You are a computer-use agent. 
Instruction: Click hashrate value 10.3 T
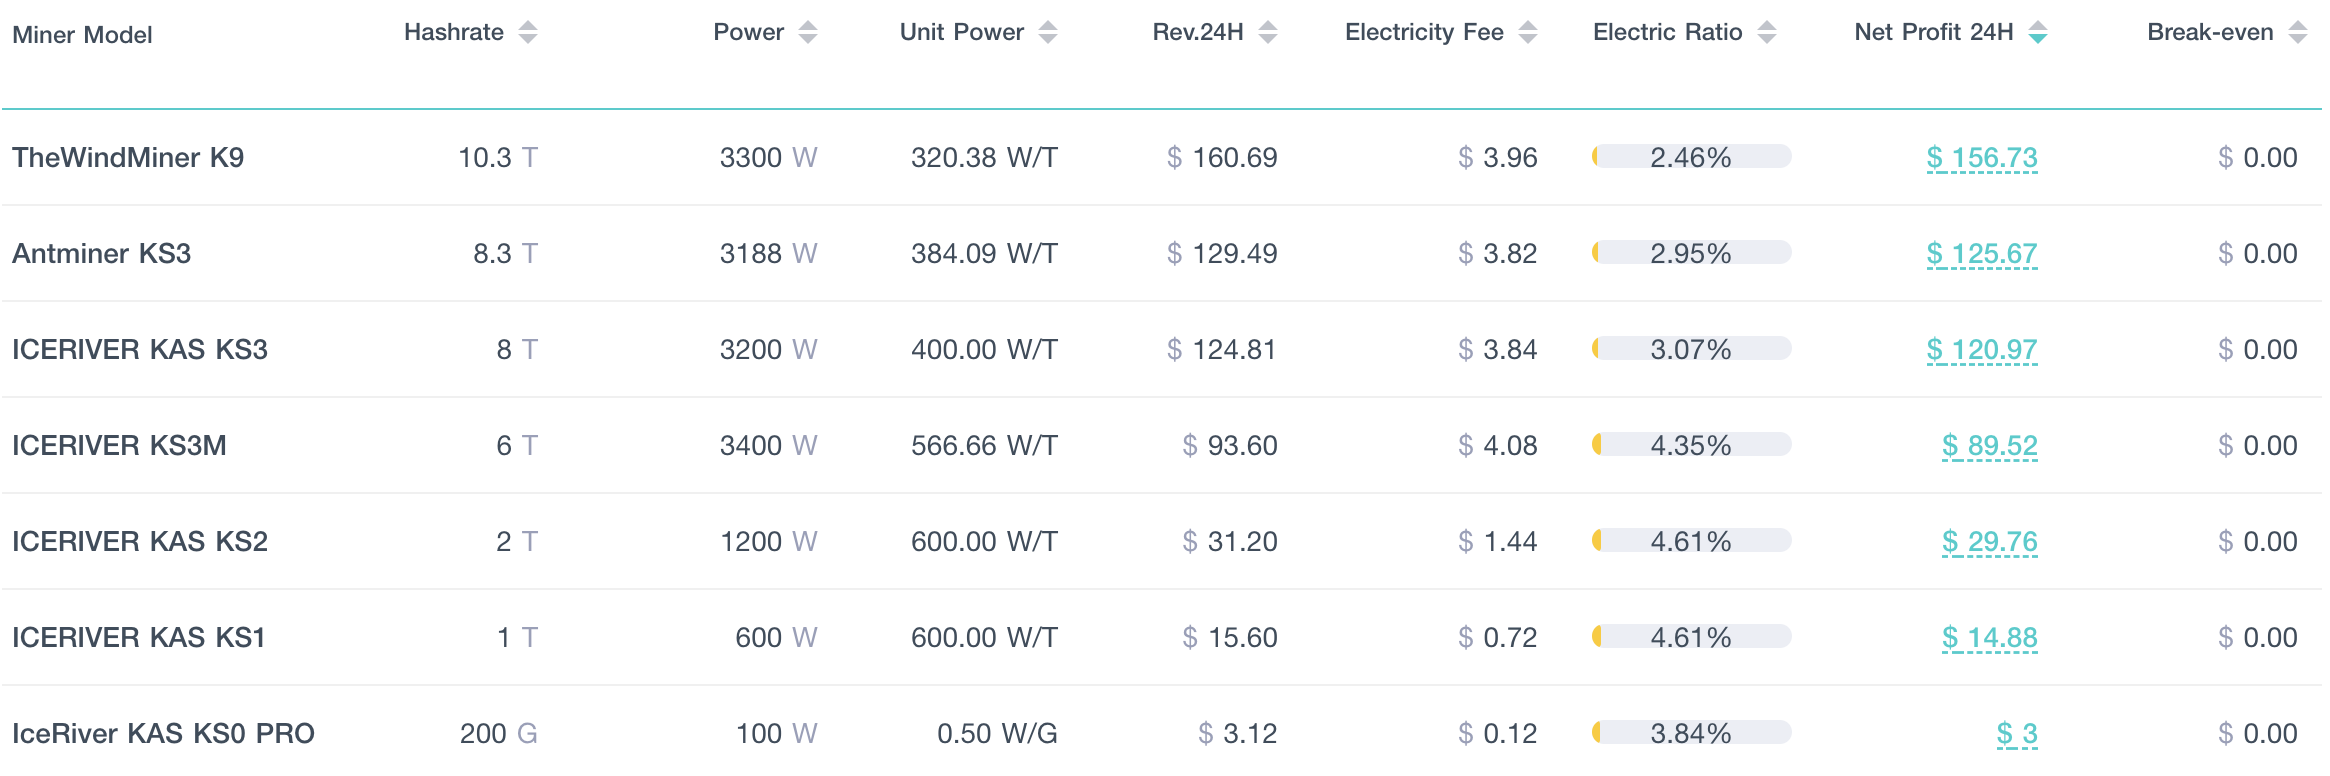498,158
